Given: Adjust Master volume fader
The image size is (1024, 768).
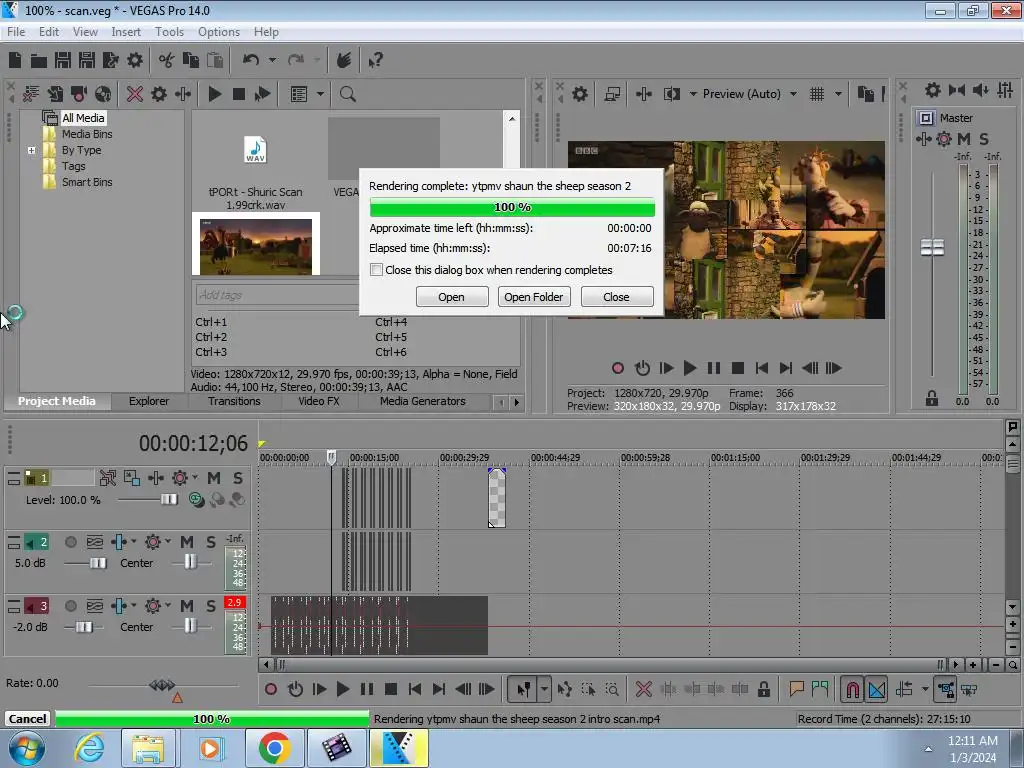Looking at the screenshot, I should click(x=932, y=248).
